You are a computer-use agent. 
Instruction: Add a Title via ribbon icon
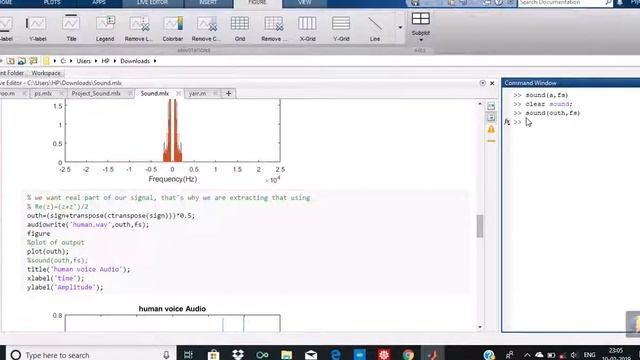(71, 28)
